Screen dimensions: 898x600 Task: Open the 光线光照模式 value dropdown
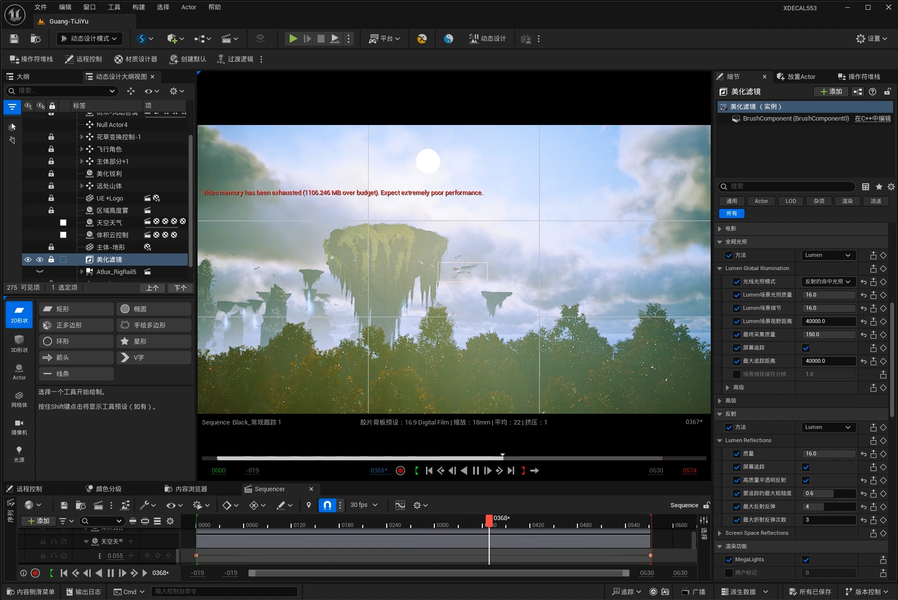[x=828, y=282]
